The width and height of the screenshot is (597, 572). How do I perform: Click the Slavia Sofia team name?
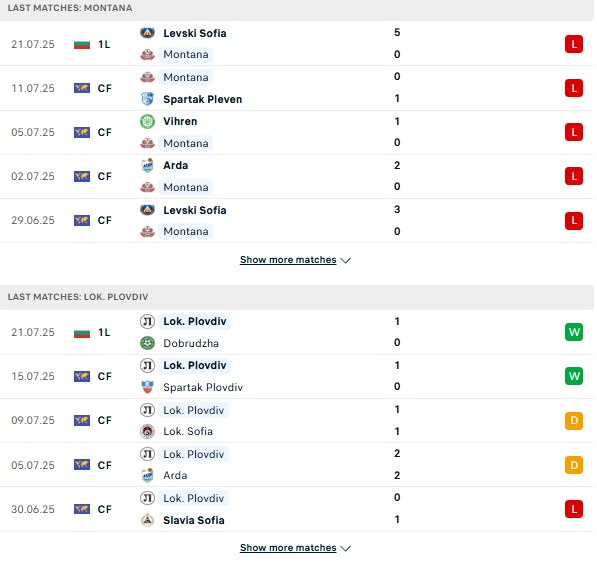click(194, 520)
